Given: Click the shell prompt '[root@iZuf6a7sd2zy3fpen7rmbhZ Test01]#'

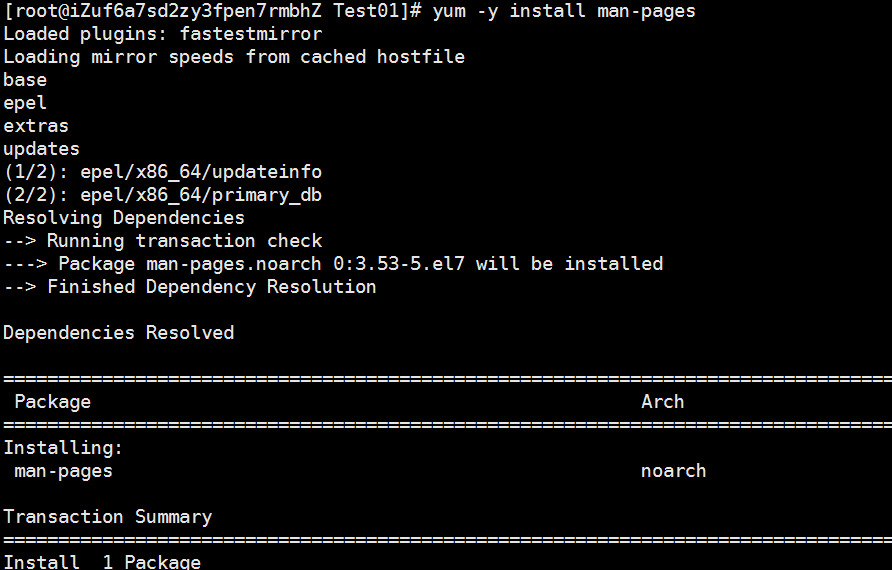Looking at the screenshot, I should [x=213, y=11].
